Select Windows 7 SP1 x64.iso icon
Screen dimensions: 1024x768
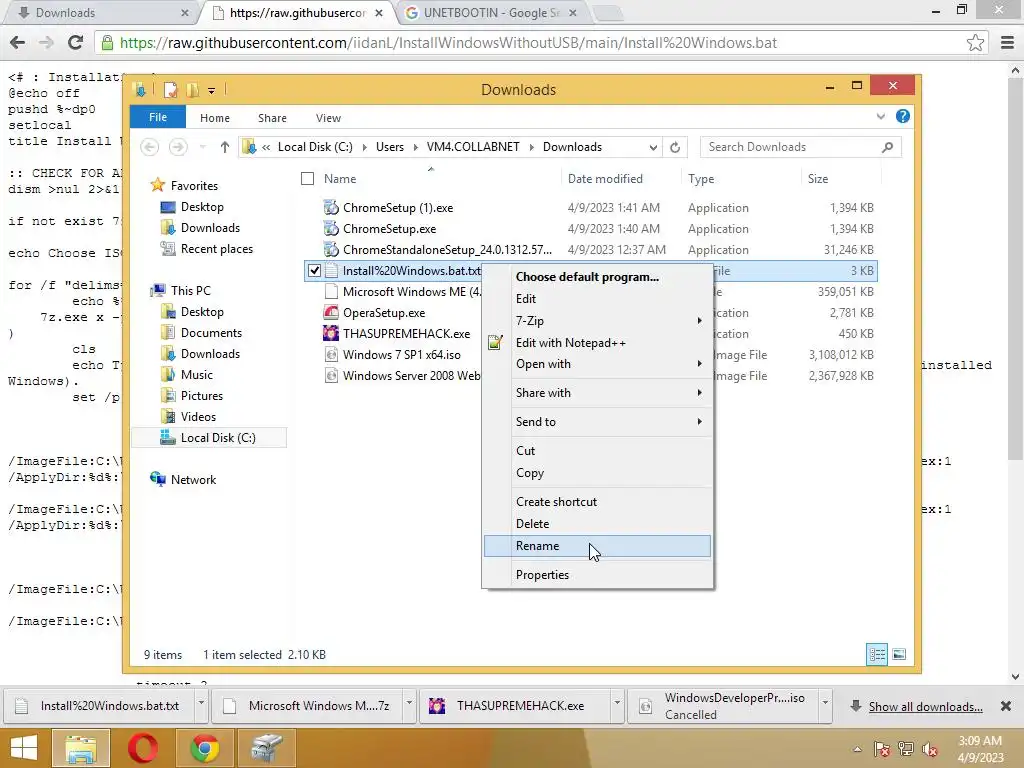tap(331, 355)
